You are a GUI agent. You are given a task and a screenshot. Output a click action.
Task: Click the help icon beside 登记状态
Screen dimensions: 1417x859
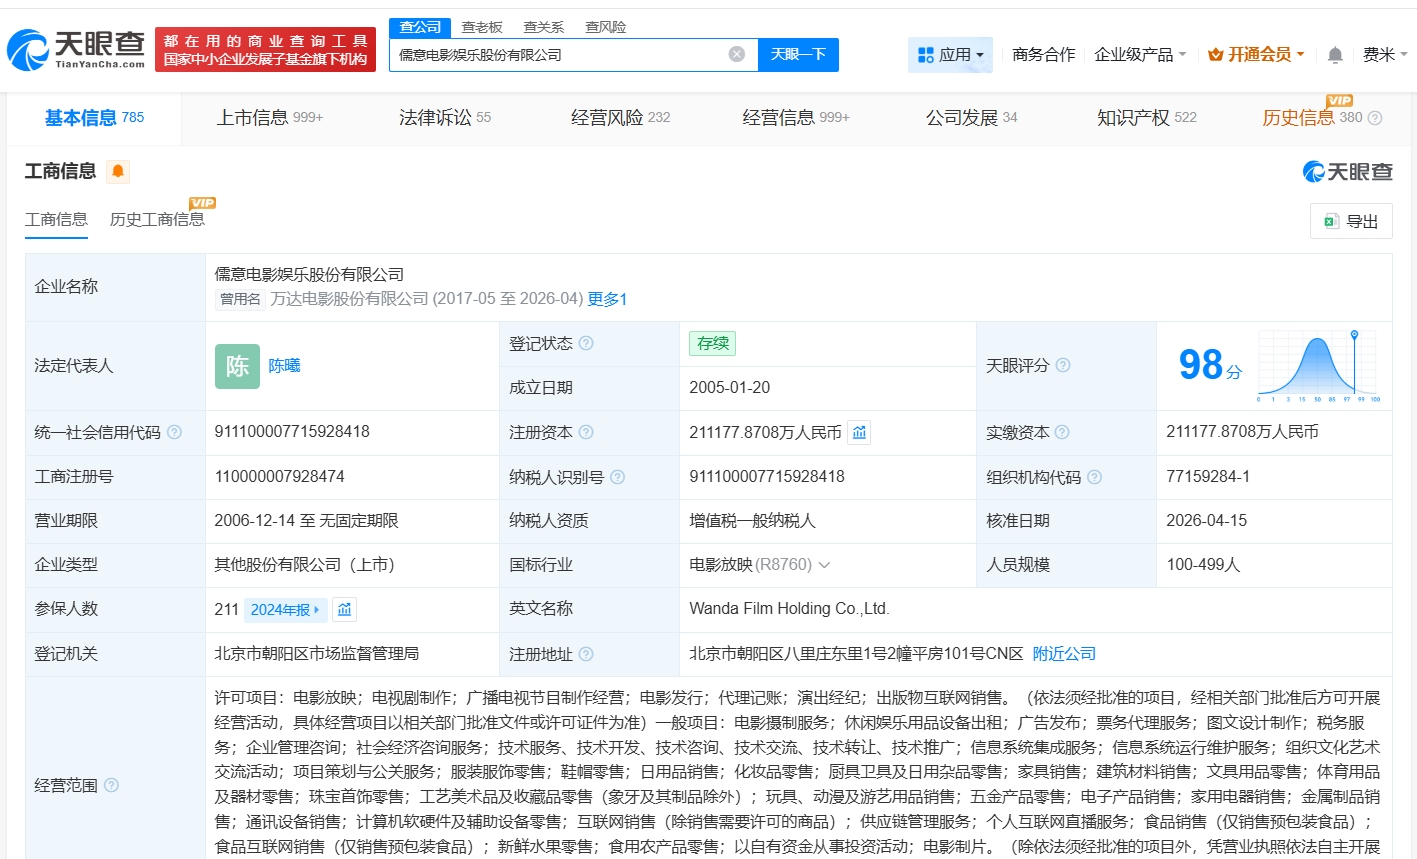[x=586, y=344]
